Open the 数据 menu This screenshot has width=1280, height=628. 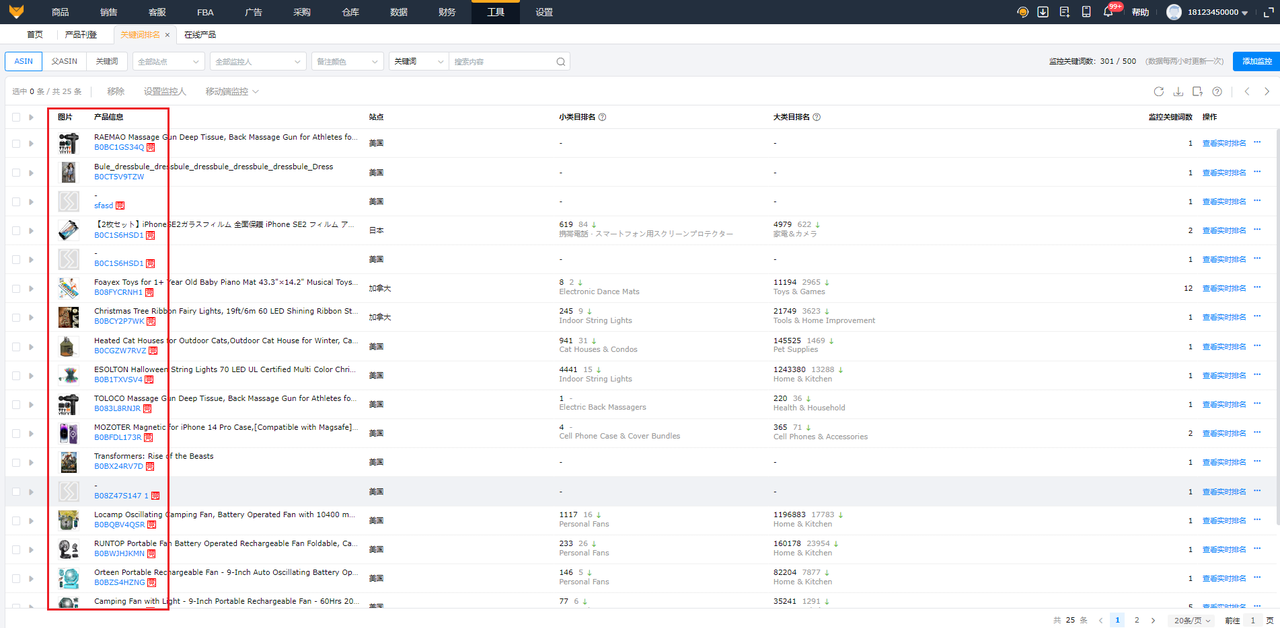[399, 12]
